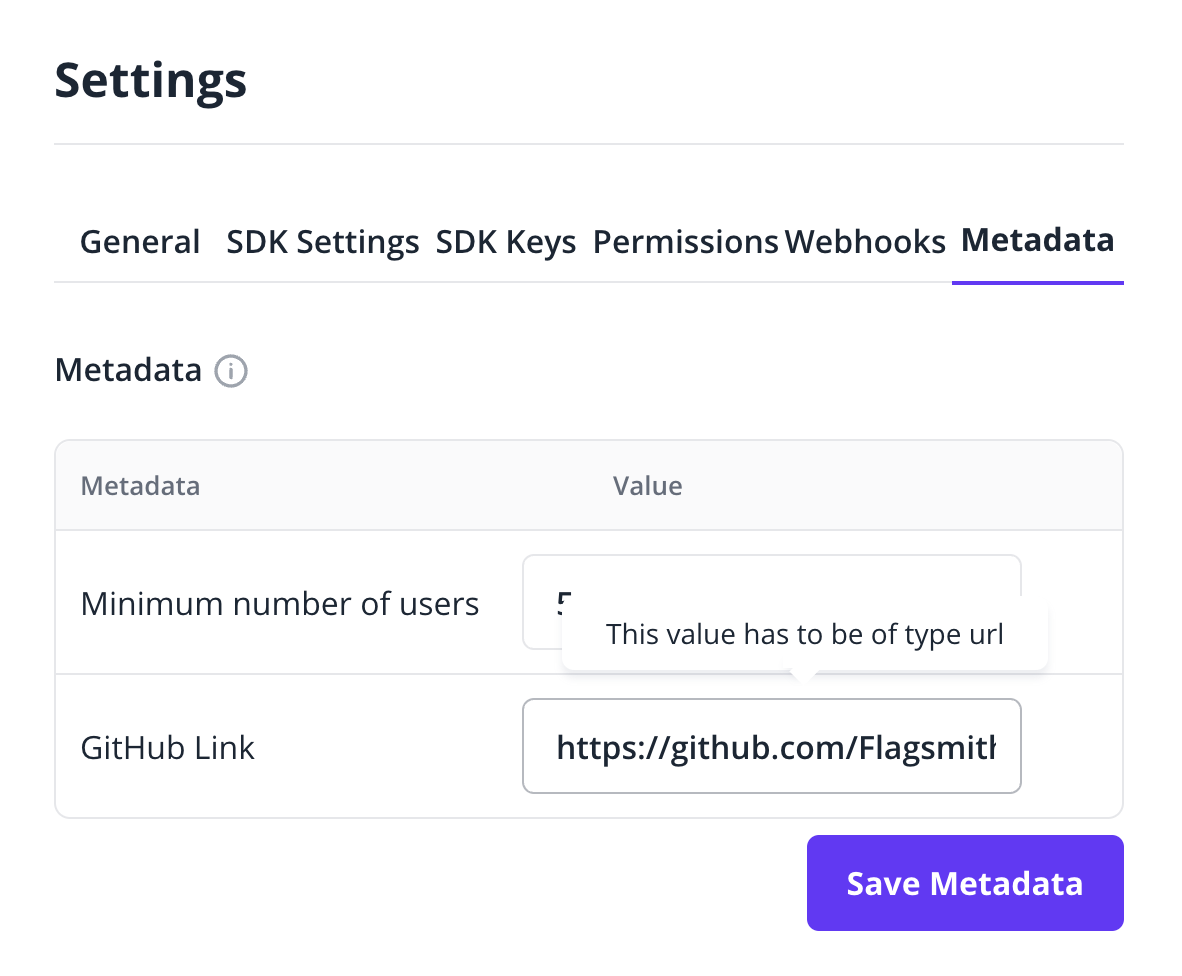Screen dimensions: 1182x976
Task: Focus the GitHub Link URL input field
Action: point(772,746)
